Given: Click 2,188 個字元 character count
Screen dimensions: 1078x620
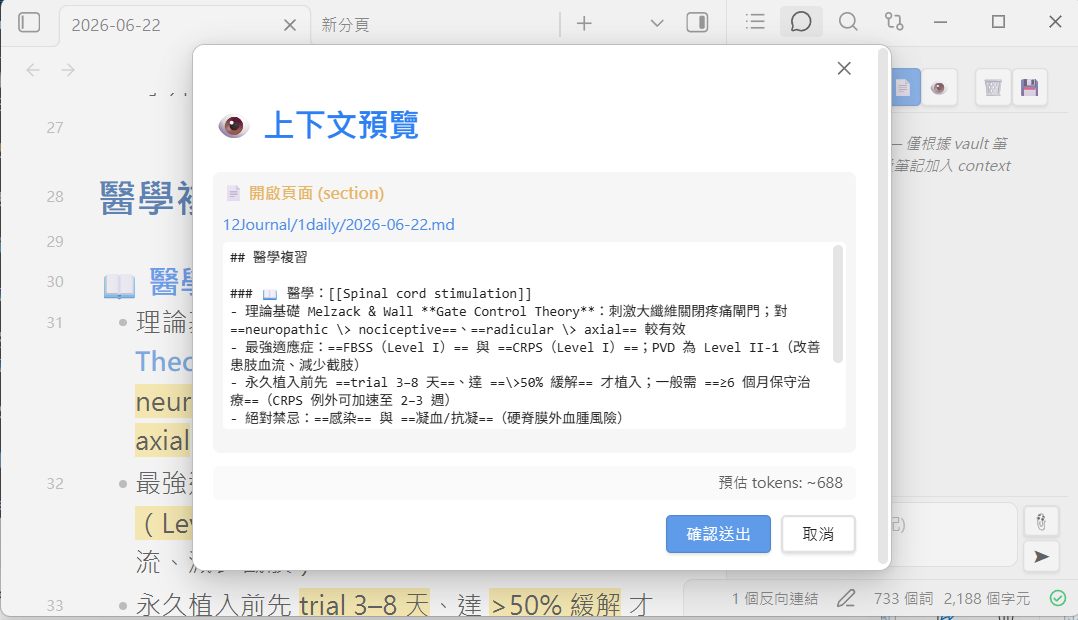Looking at the screenshot, I should point(987,599).
